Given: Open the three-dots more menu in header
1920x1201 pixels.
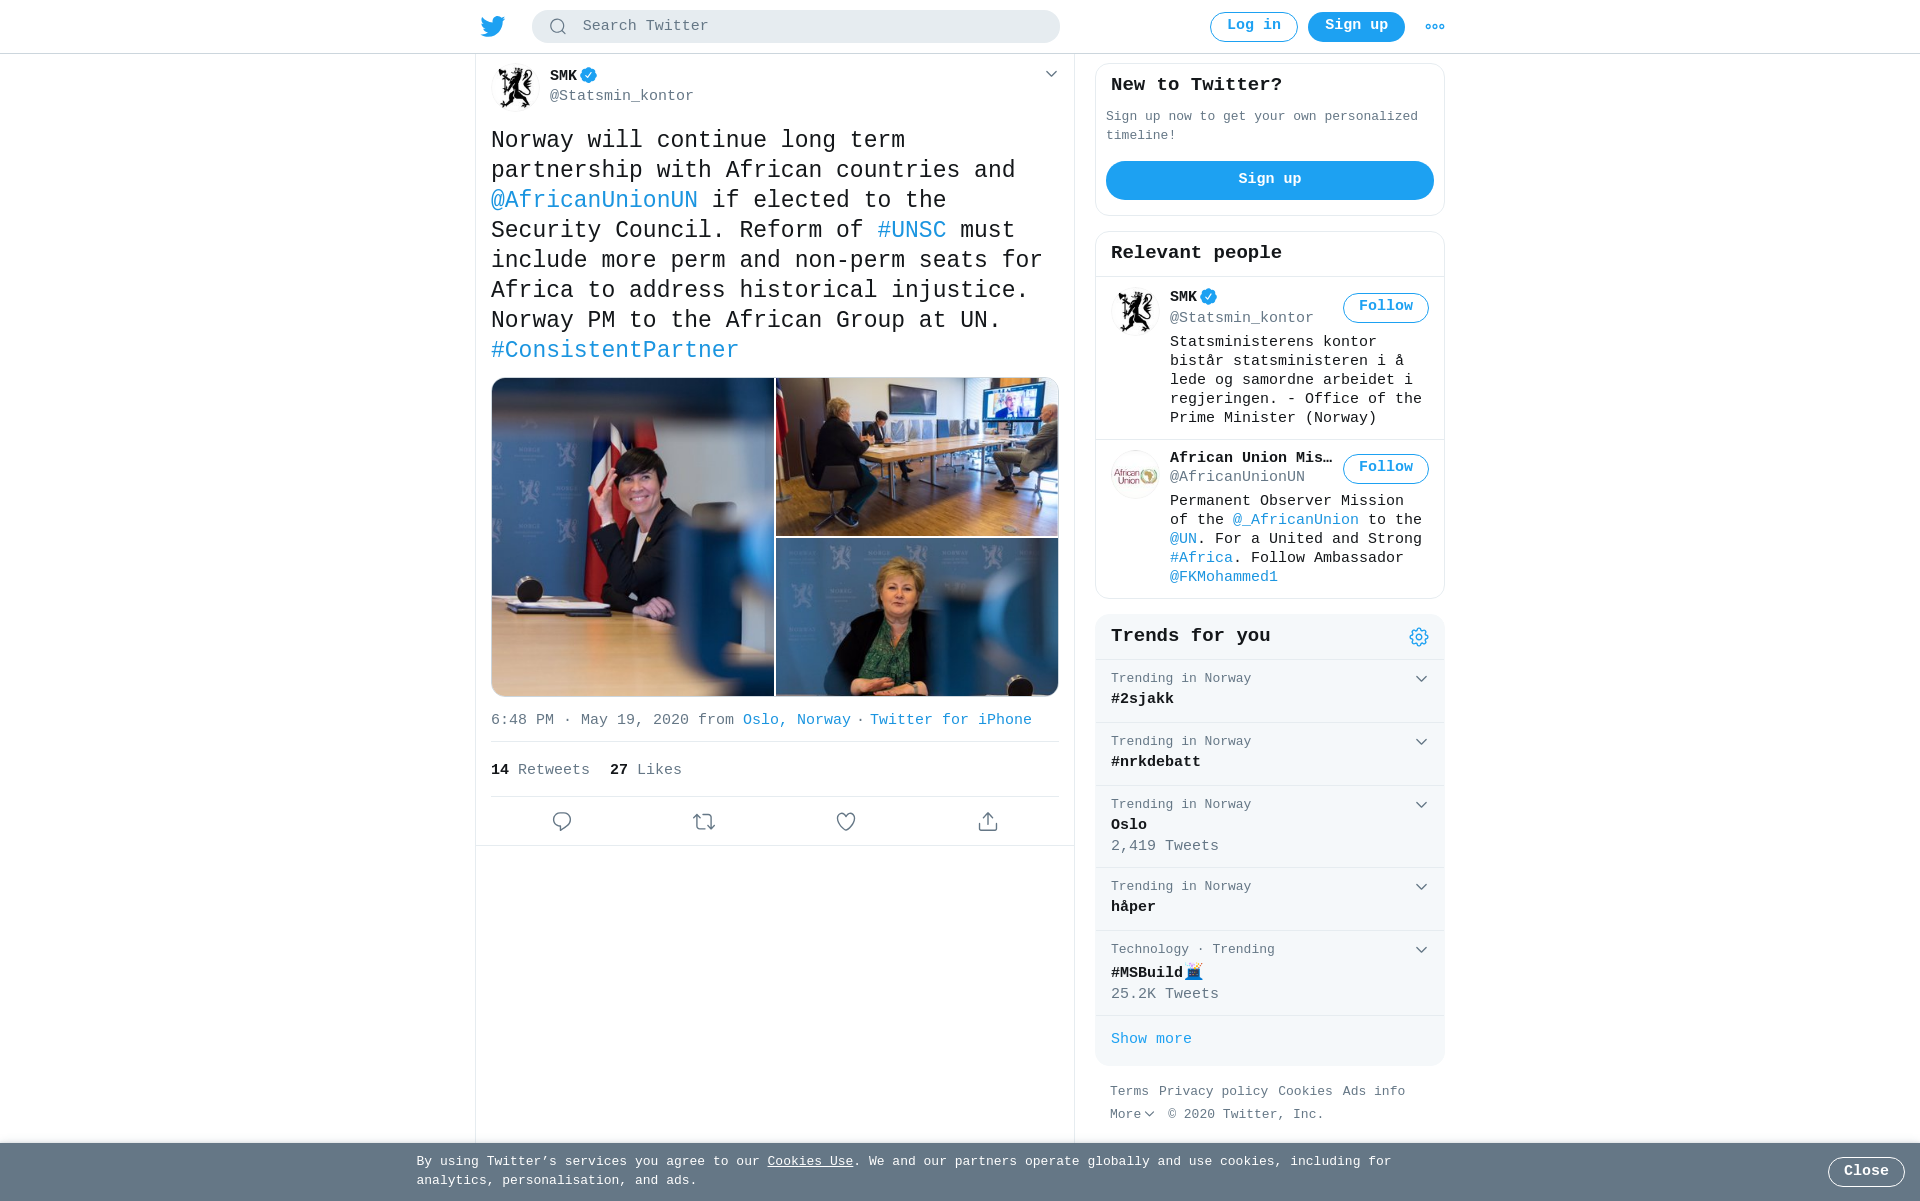Looking at the screenshot, I should click(x=1434, y=27).
